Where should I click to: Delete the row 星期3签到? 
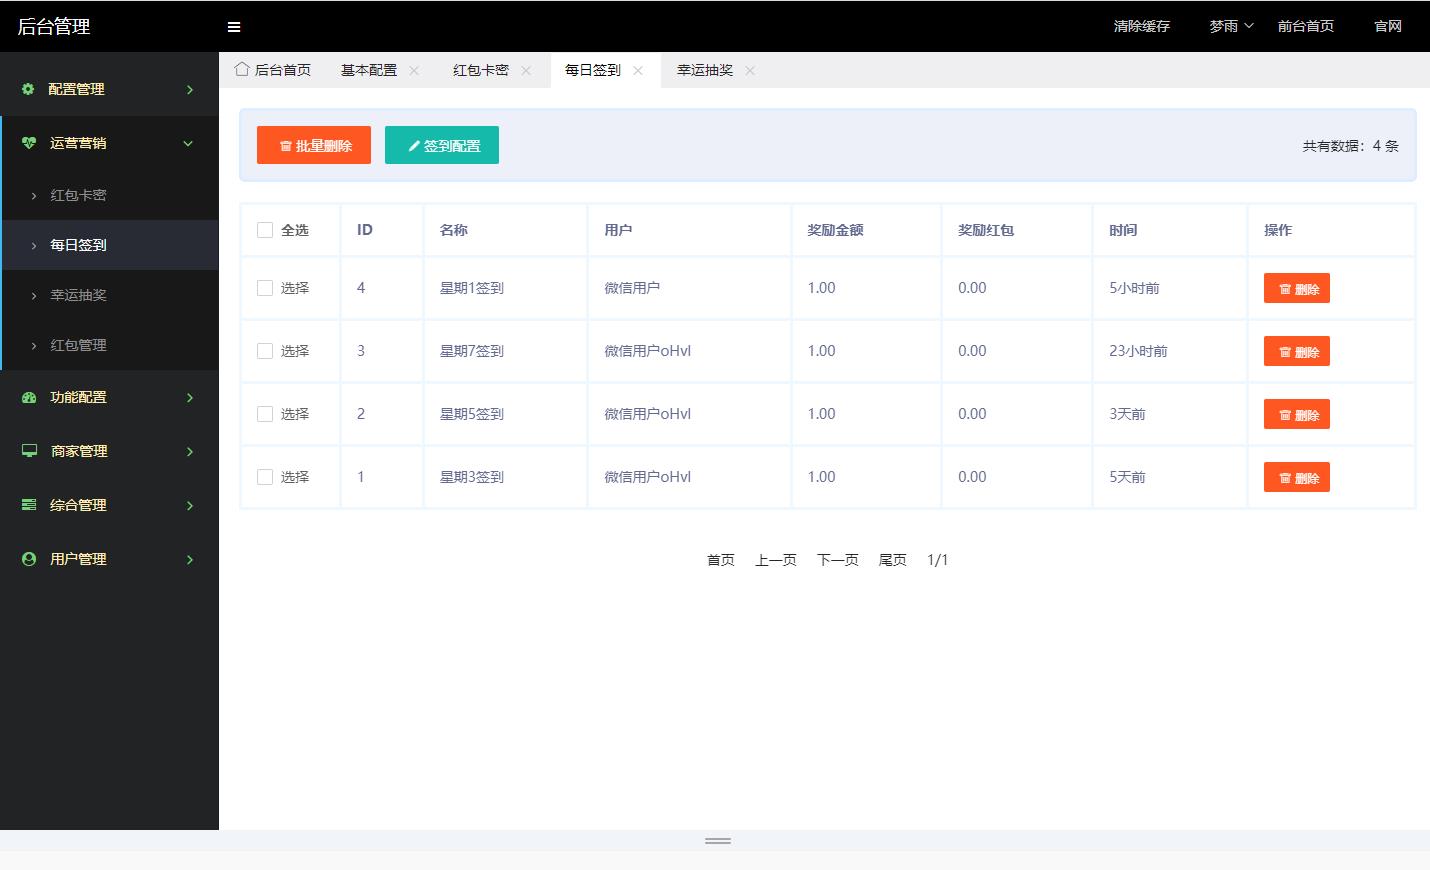point(1297,477)
